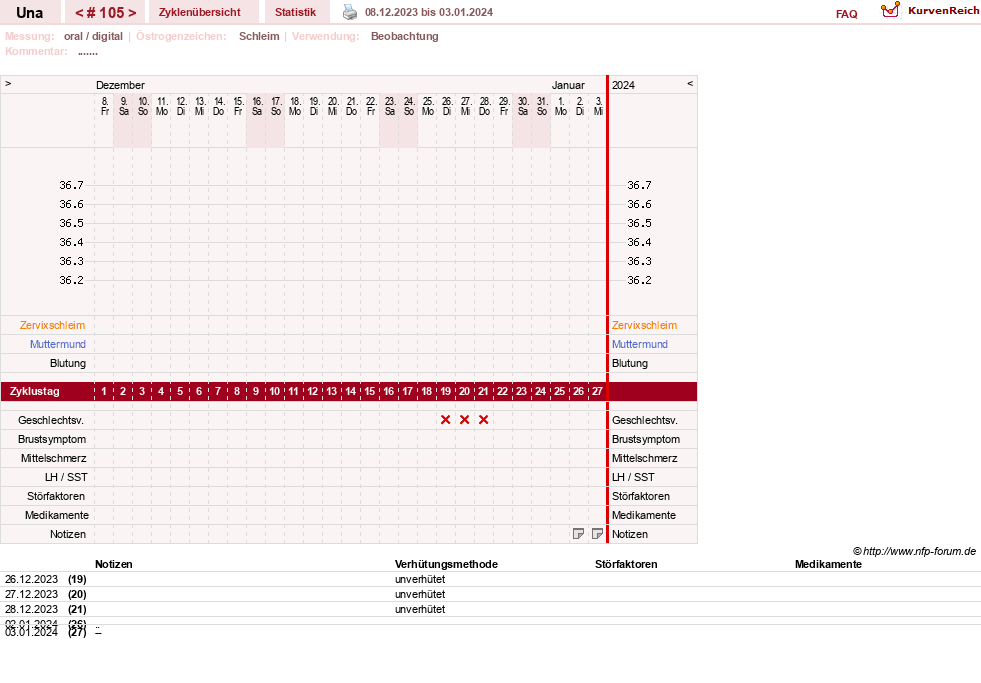Click the Notizen table column header
The image size is (981, 683).
point(113,564)
